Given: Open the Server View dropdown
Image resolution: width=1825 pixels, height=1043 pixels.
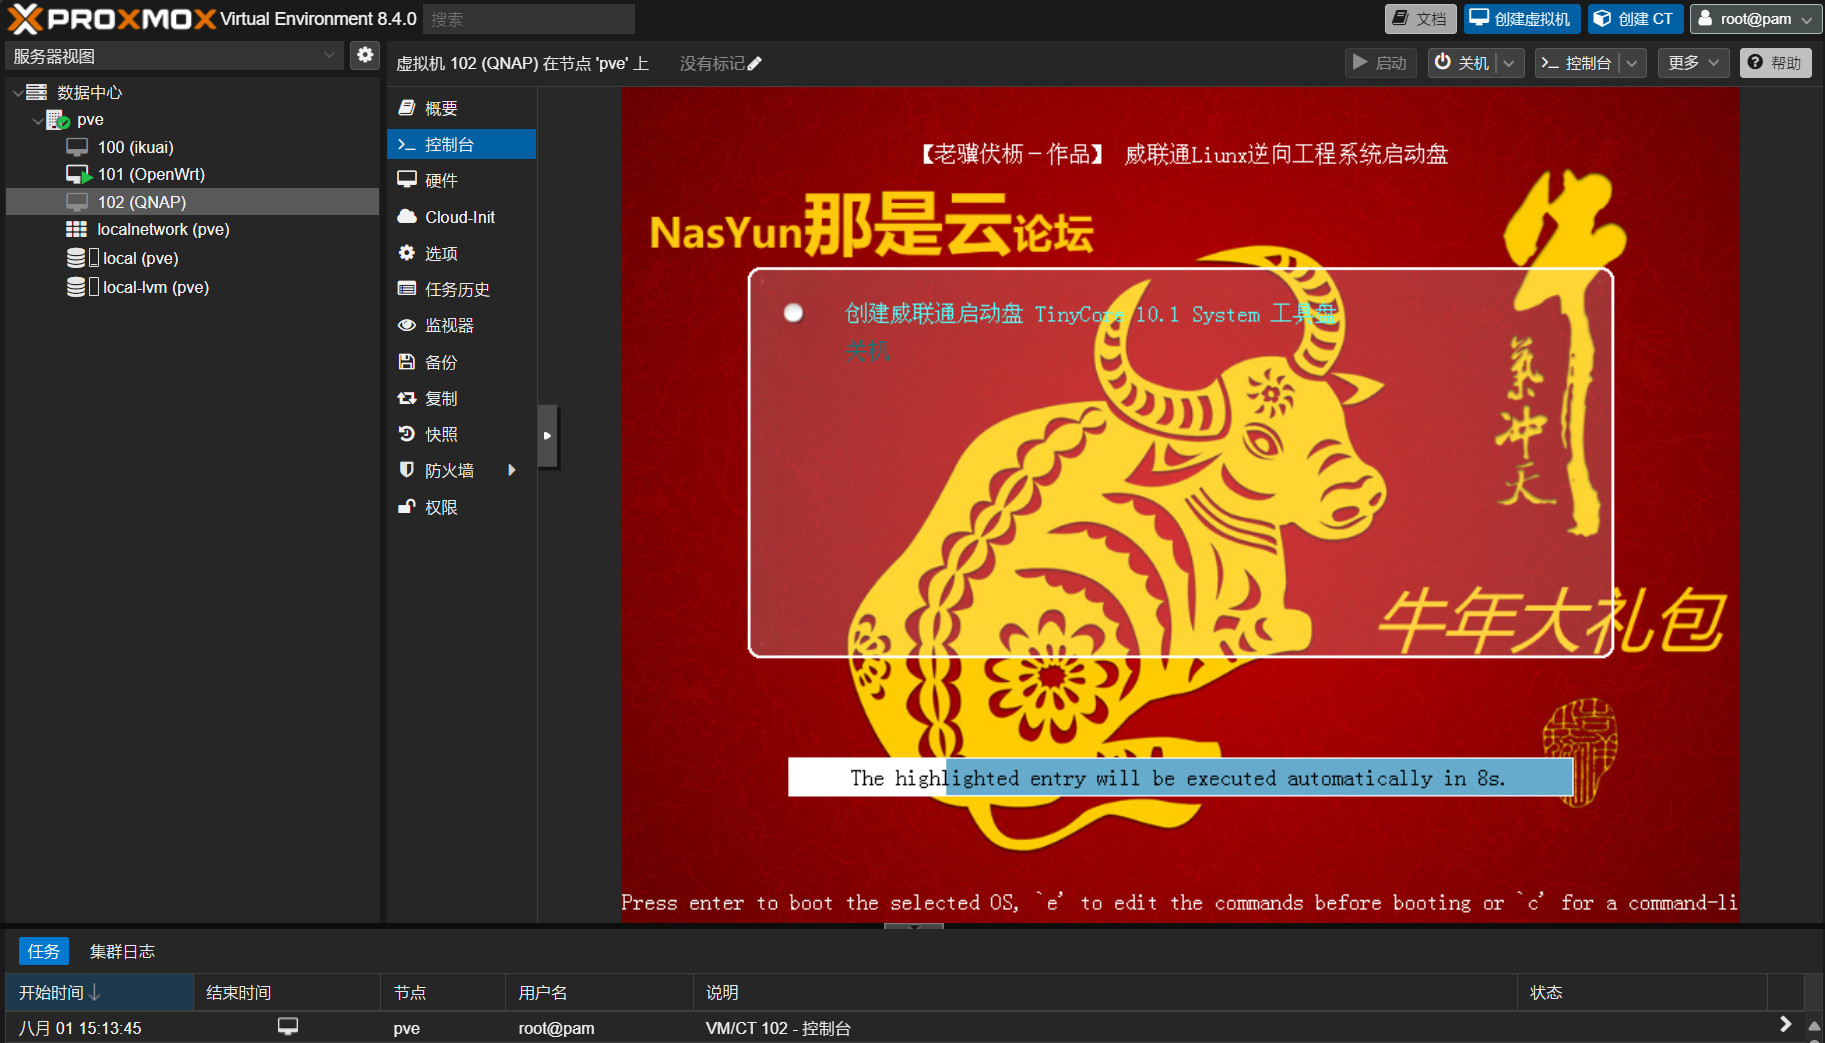Looking at the screenshot, I should pos(175,56).
